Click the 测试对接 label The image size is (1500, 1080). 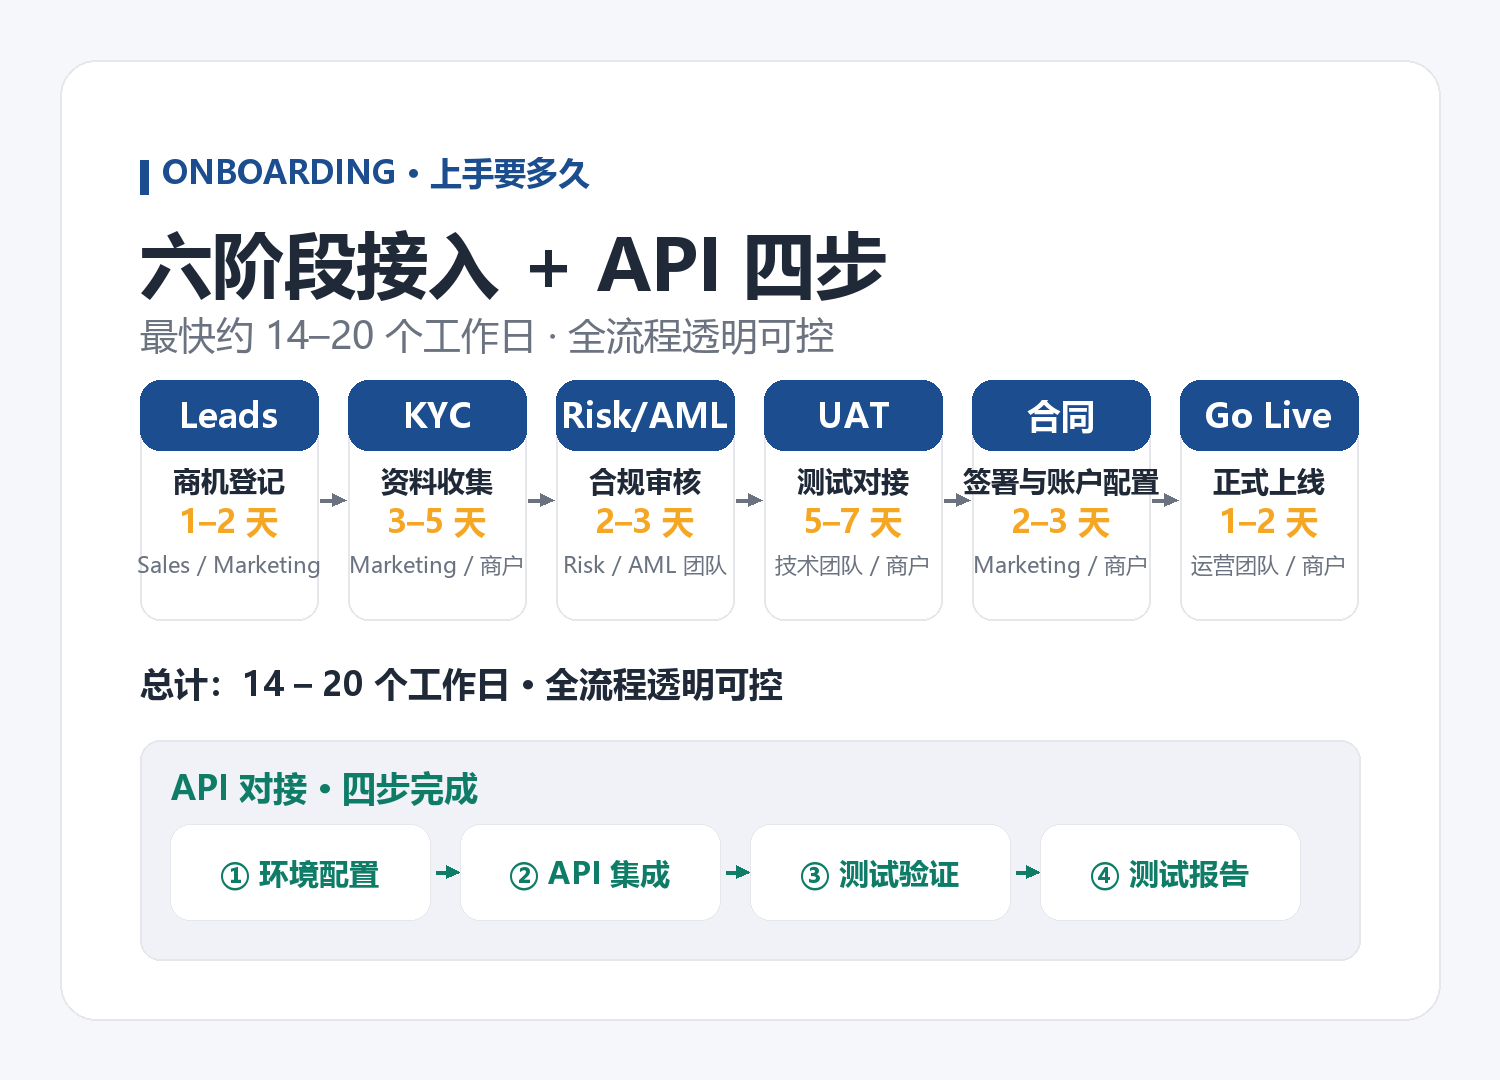tap(853, 482)
